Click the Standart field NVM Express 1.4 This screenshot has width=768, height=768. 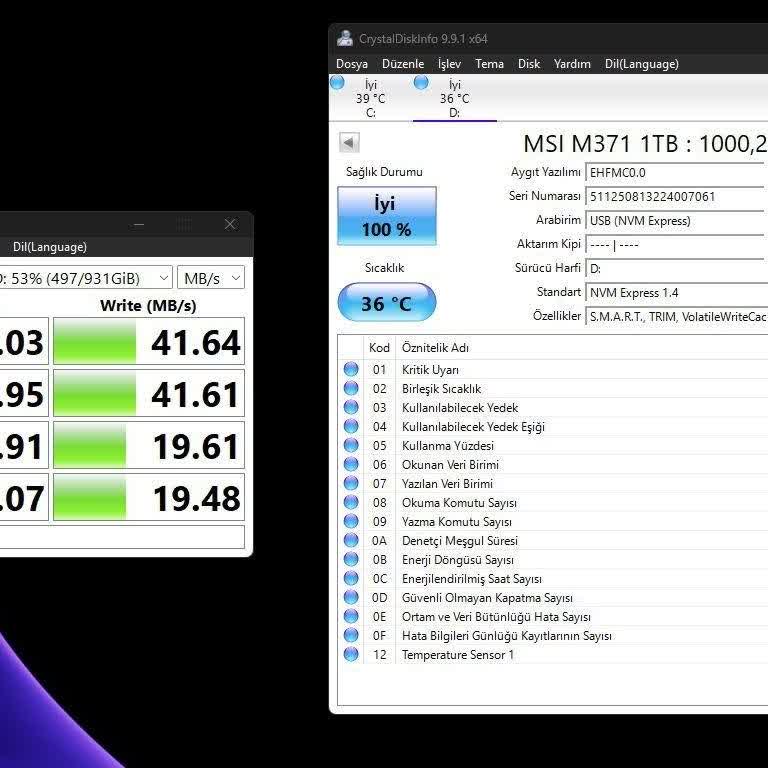677,293
